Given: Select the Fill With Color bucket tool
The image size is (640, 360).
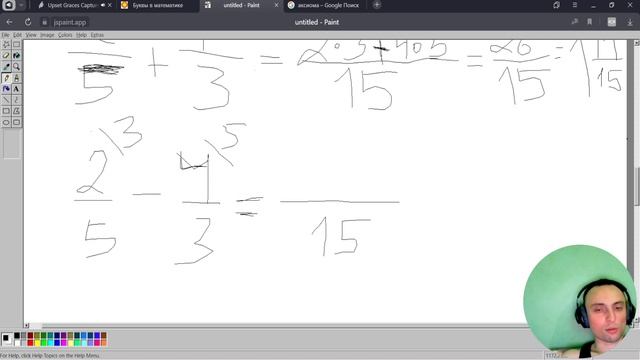Looking at the screenshot, I should (16, 55).
